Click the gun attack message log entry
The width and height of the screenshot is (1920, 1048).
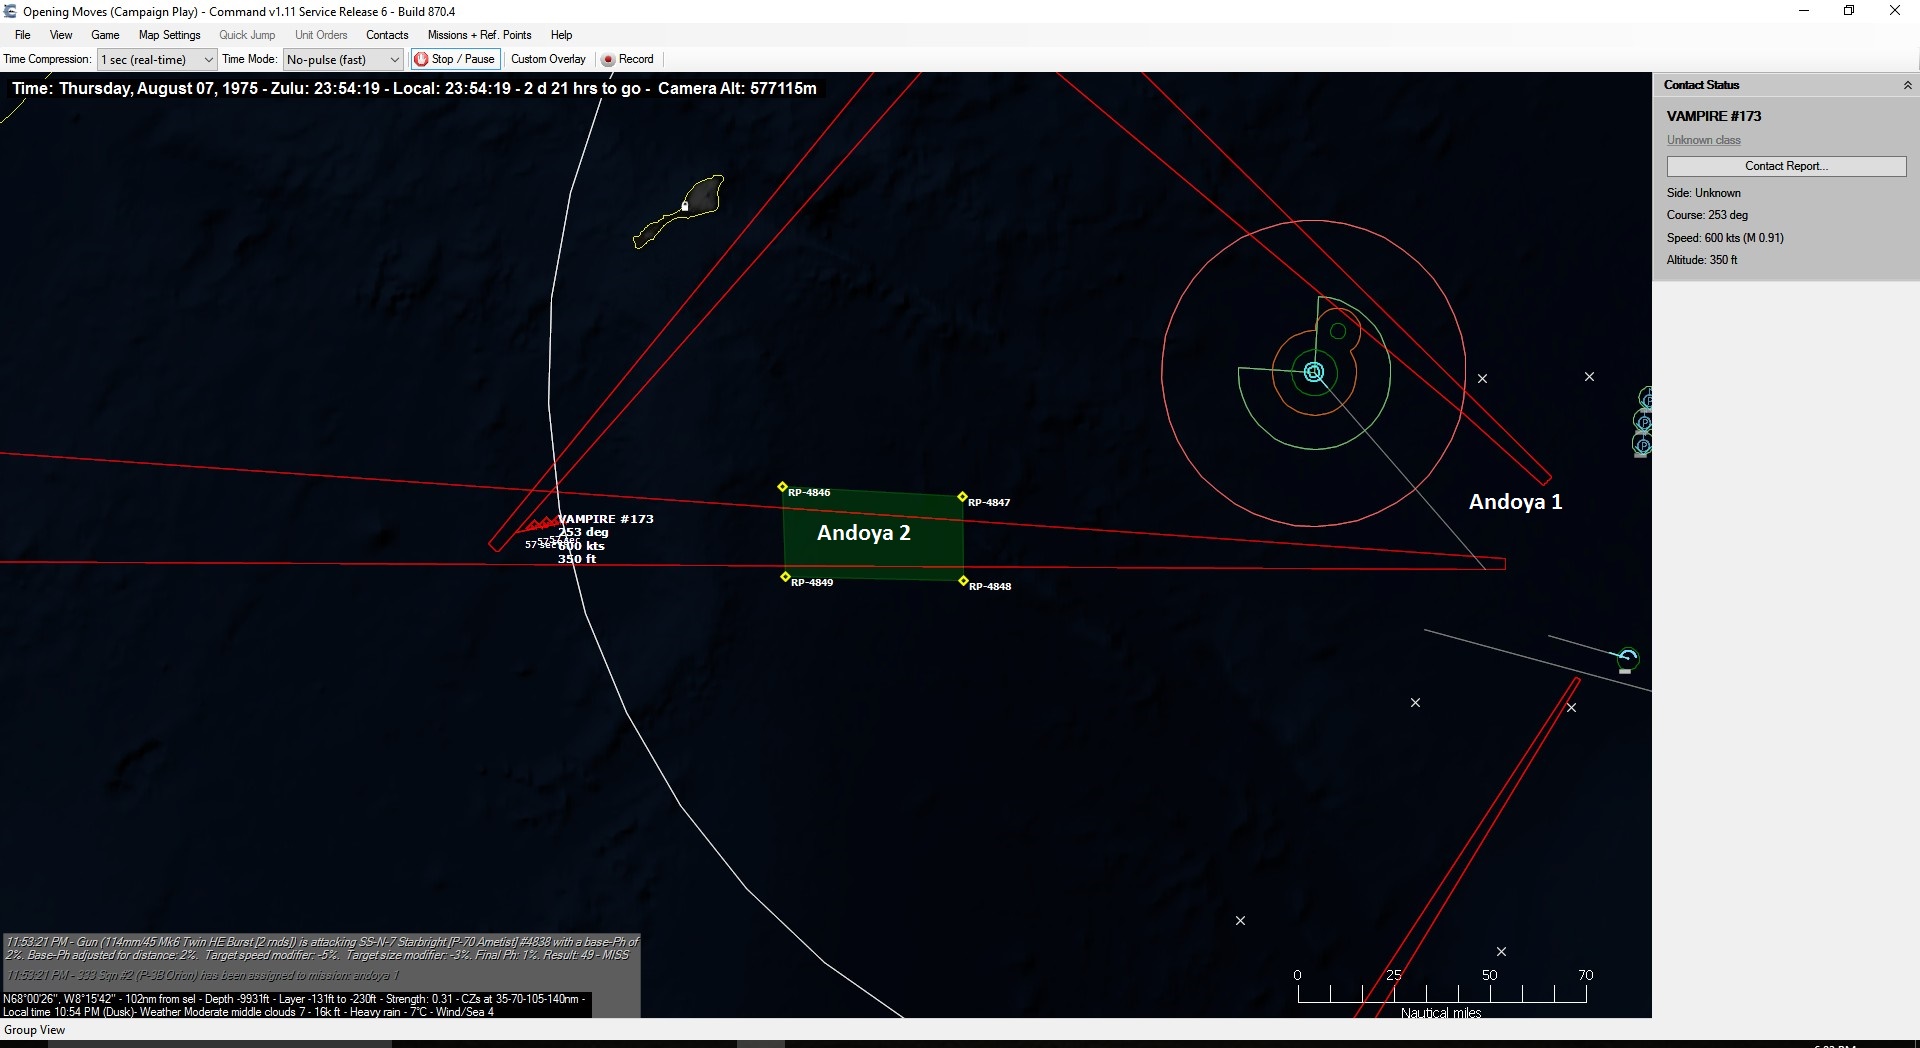point(321,948)
